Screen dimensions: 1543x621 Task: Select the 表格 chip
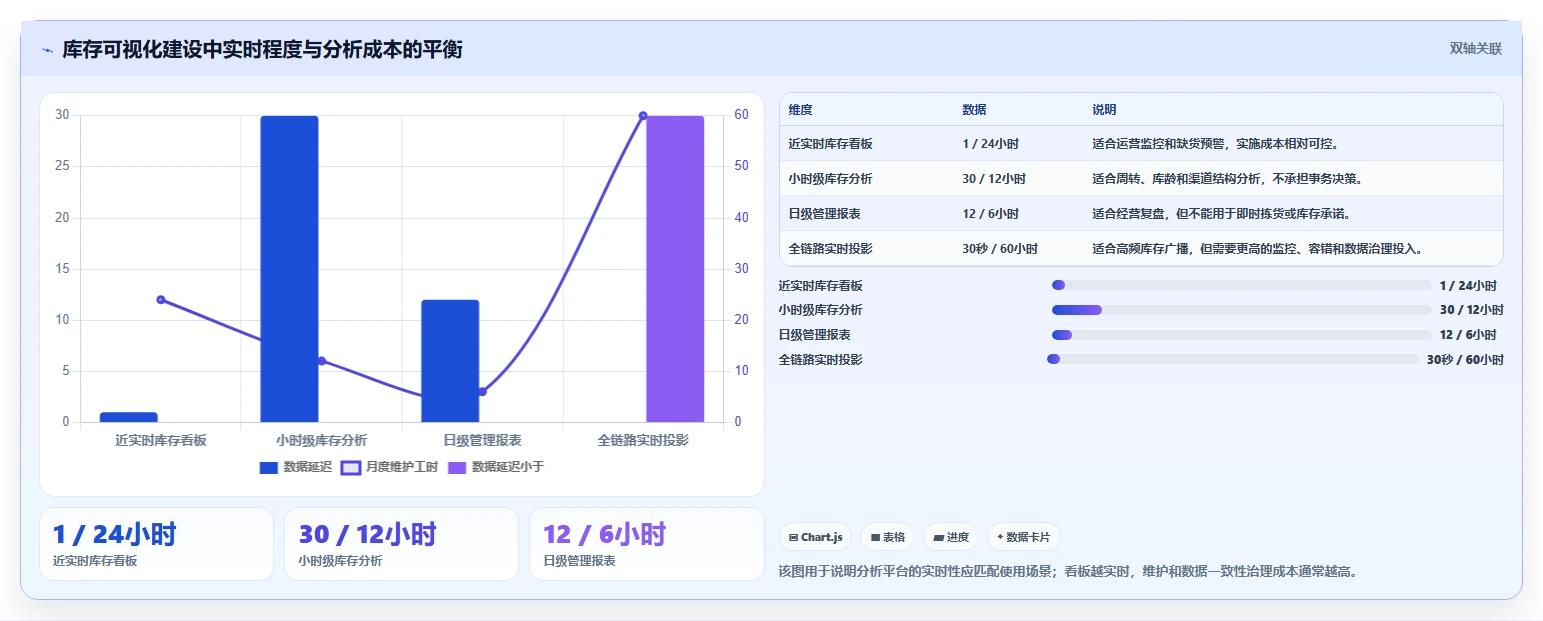click(887, 537)
